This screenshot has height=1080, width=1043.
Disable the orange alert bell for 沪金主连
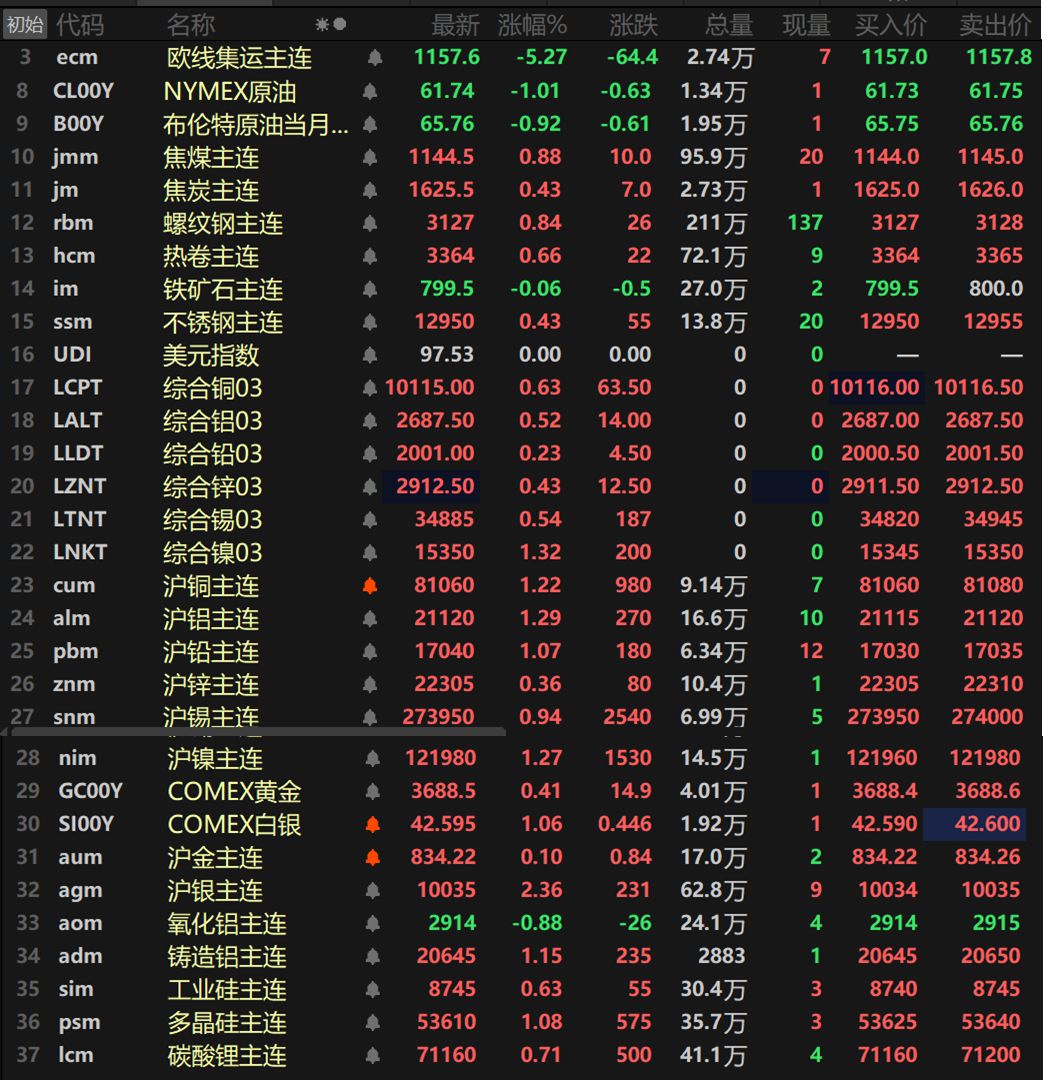coord(373,858)
